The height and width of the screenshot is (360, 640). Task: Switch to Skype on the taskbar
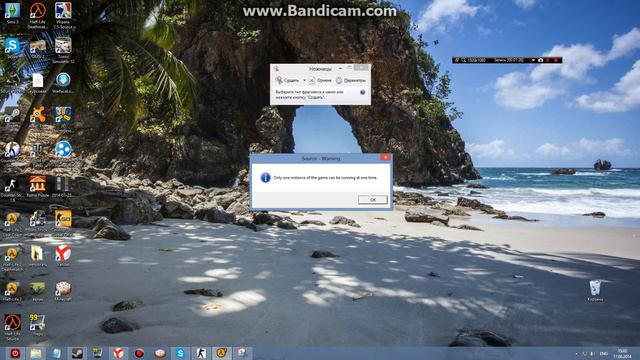pyautogui.click(x=180, y=353)
